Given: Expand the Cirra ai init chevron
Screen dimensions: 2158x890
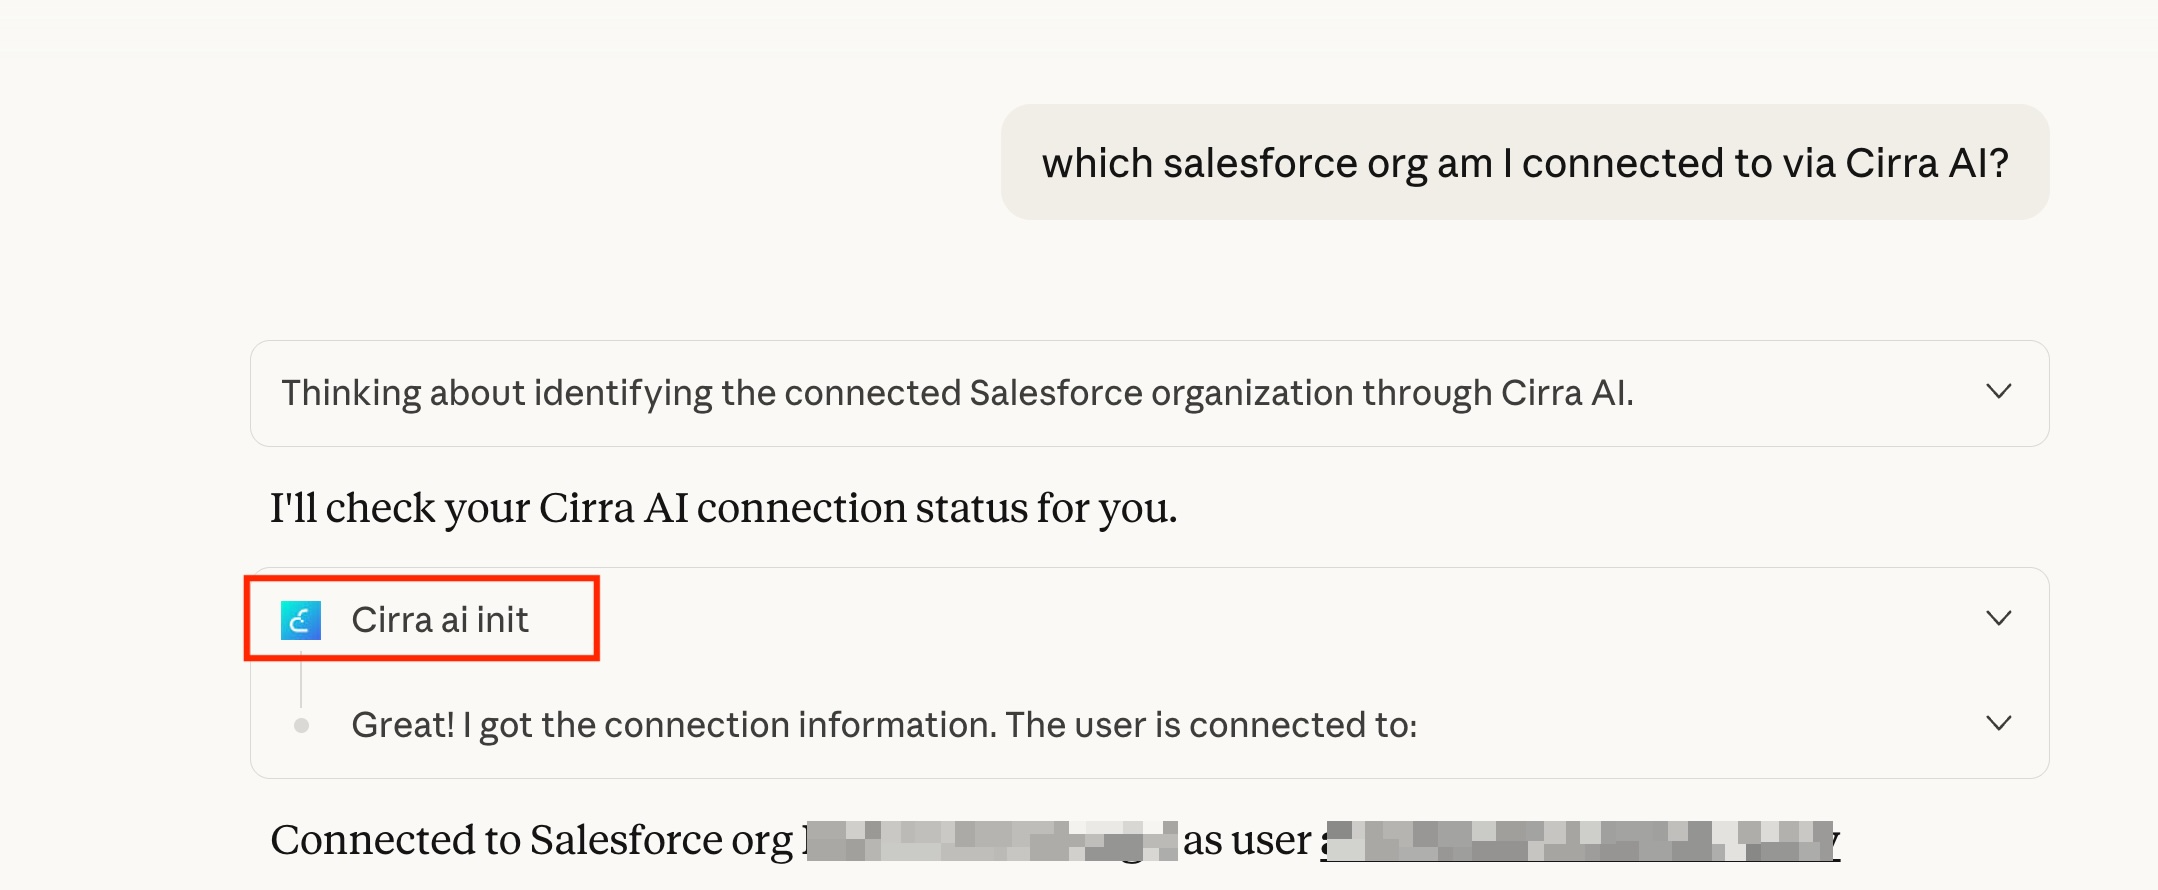Looking at the screenshot, I should [1998, 619].
